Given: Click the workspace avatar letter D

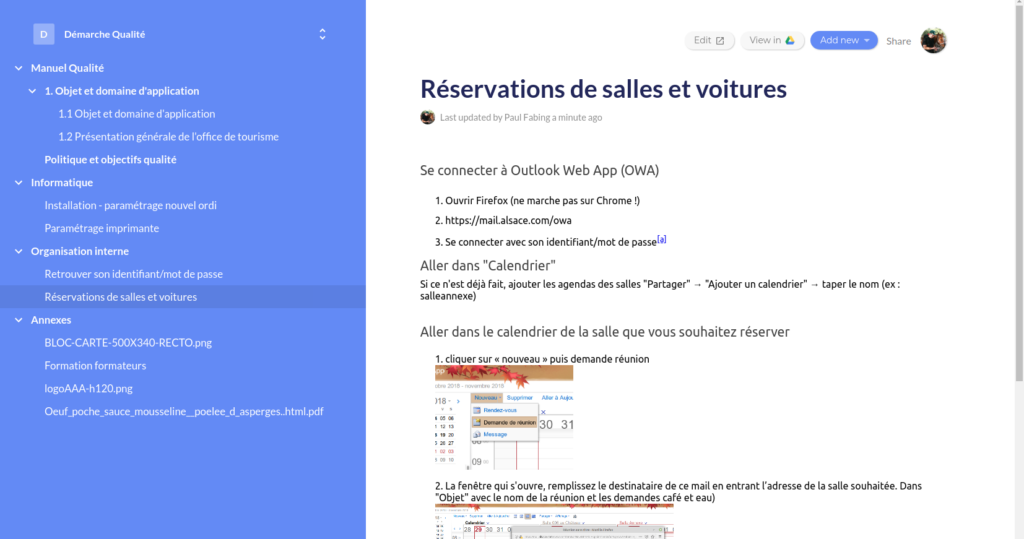Looking at the screenshot, I should click(44, 34).
